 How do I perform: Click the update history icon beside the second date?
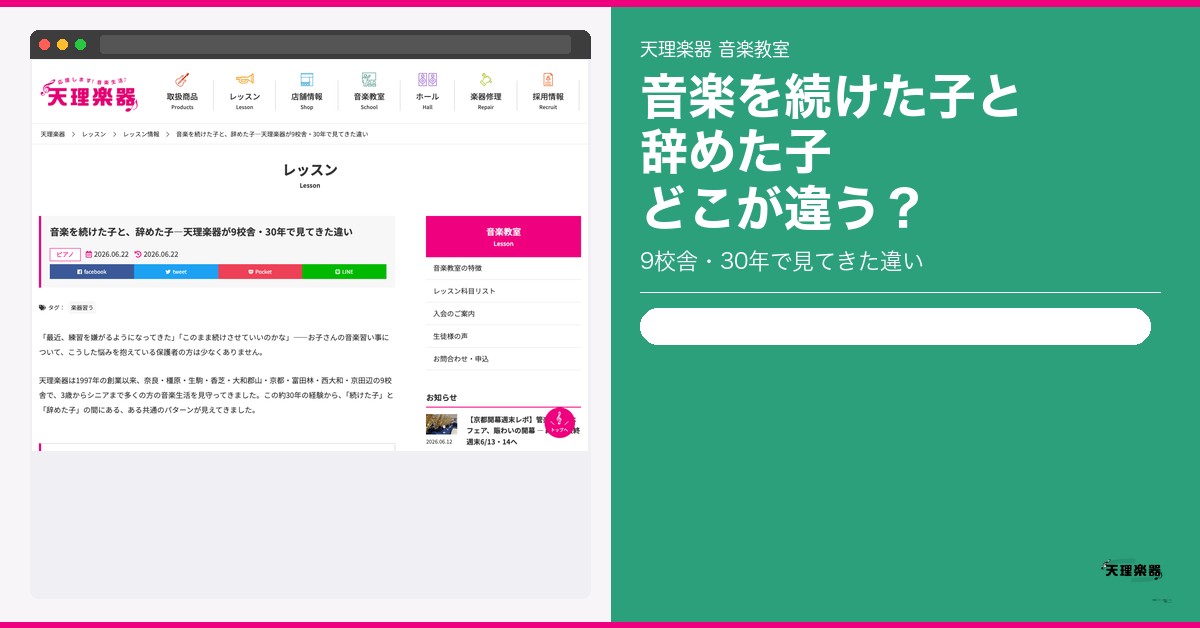[x=138, y=254]
